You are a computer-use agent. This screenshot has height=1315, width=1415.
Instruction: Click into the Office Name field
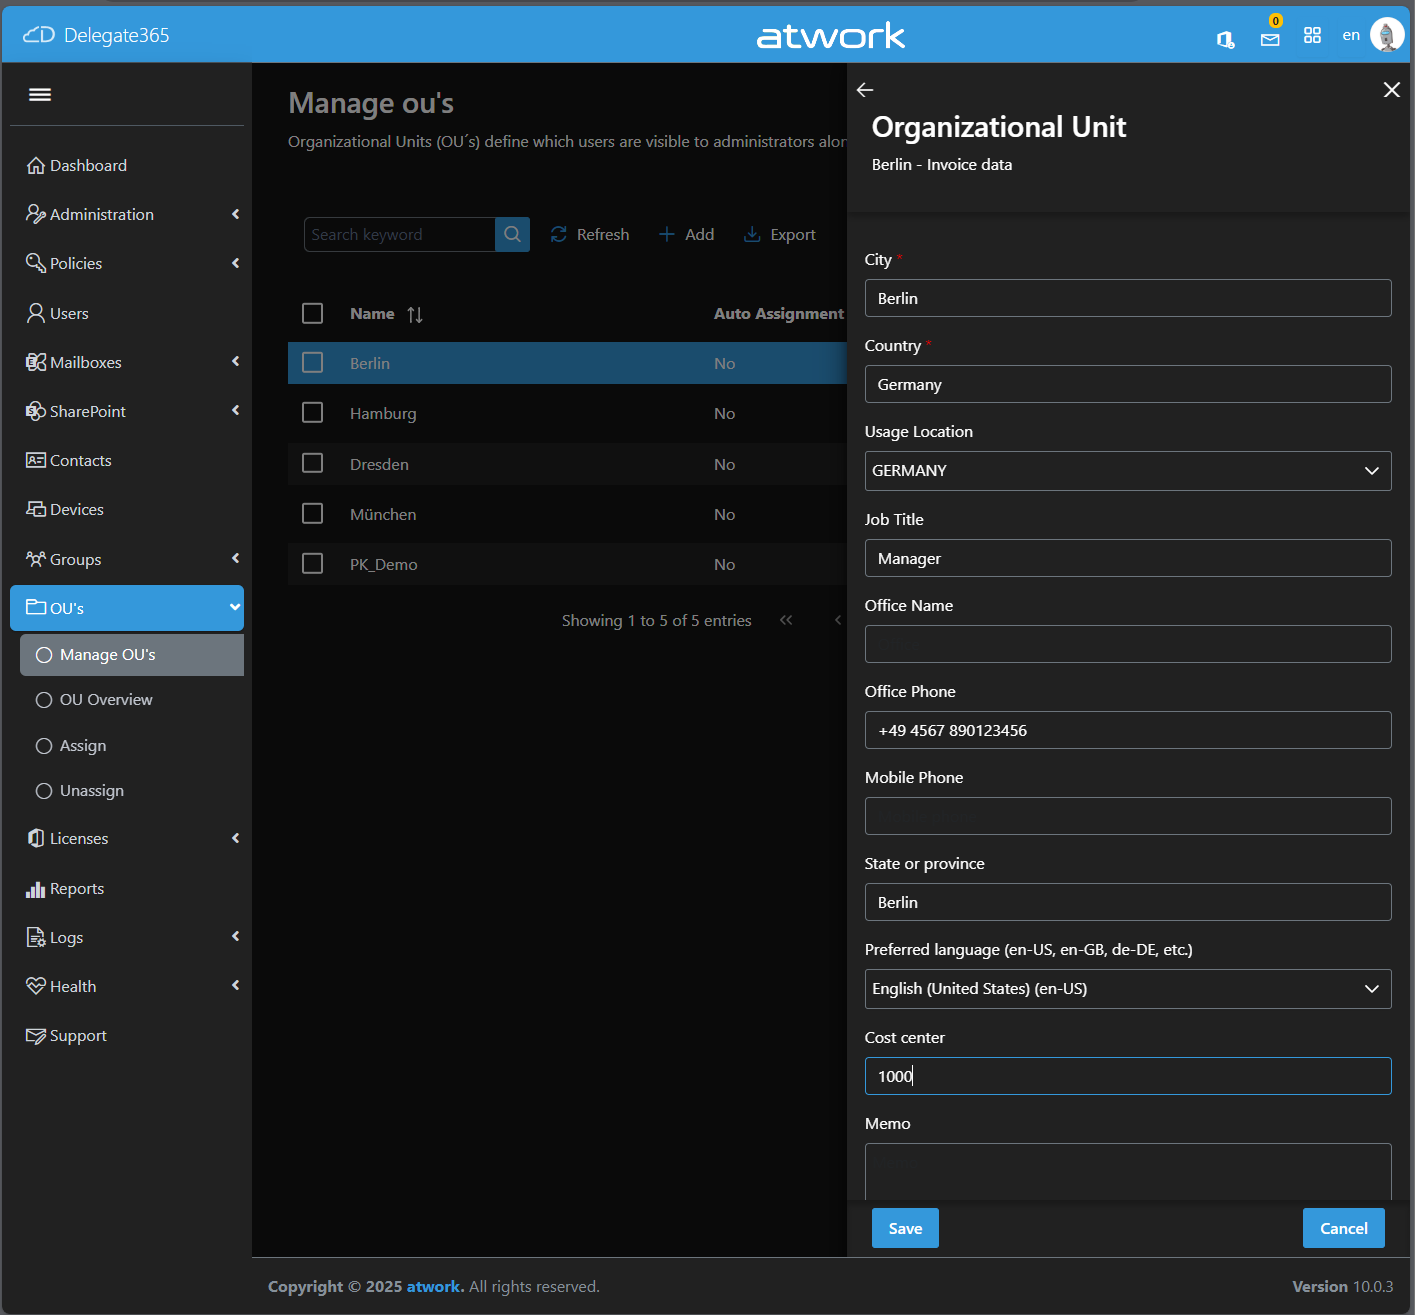[1127, 644]
